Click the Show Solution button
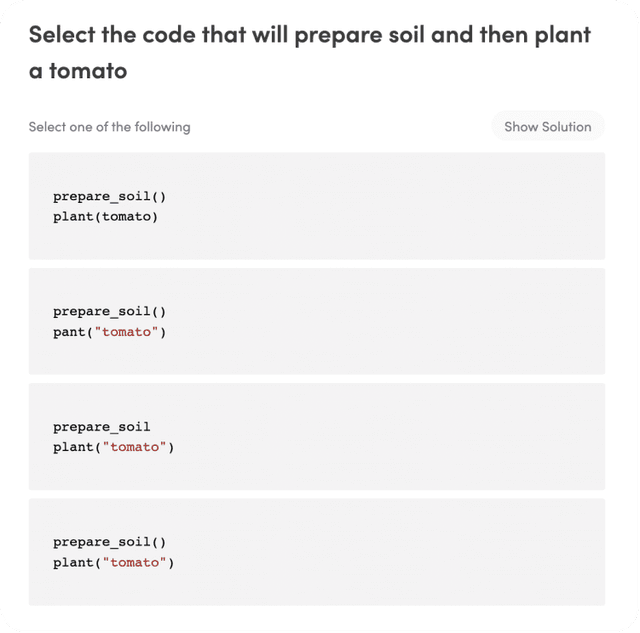 coord(547,127)
